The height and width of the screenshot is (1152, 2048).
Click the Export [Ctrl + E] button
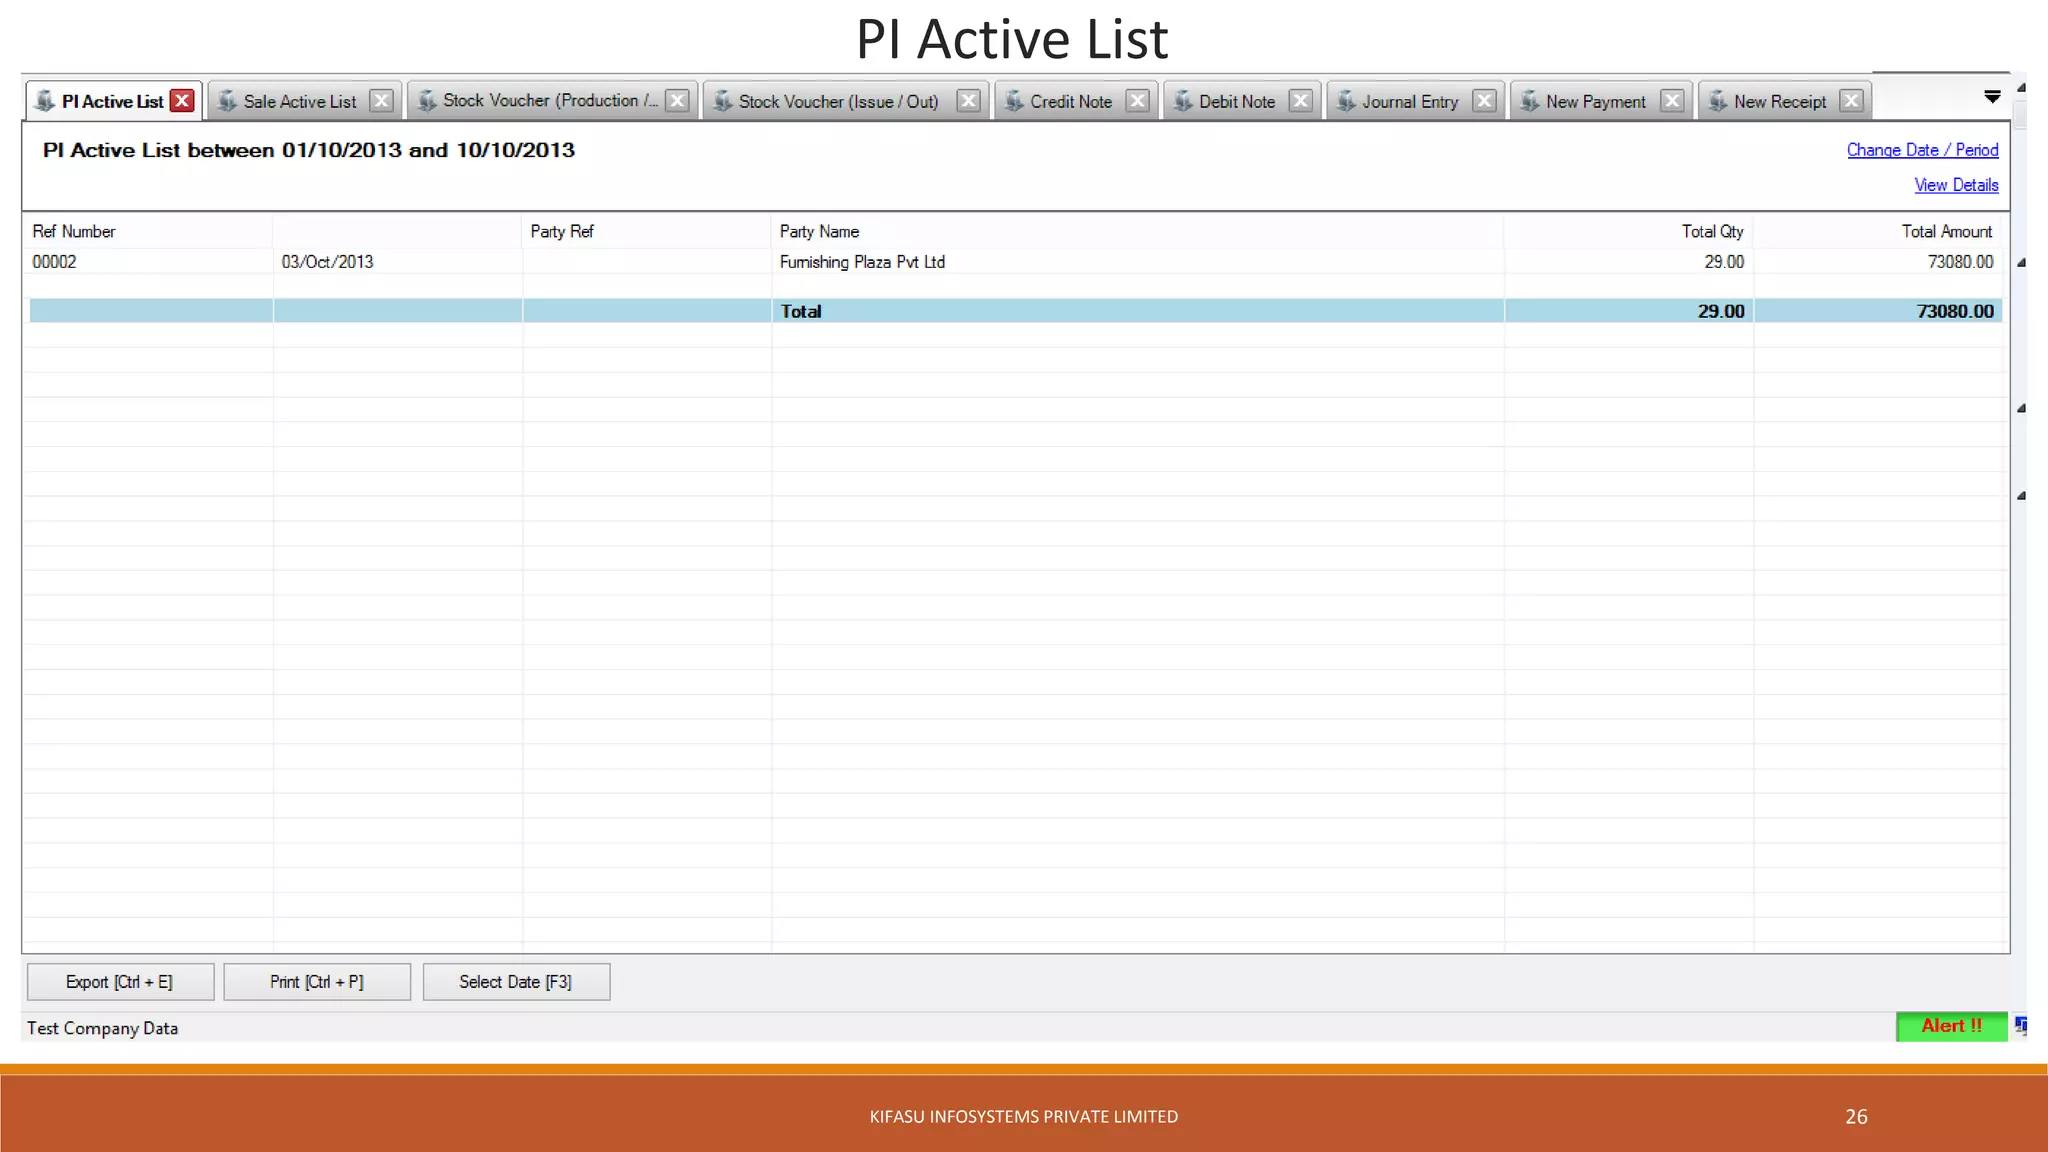pos(120,982)
